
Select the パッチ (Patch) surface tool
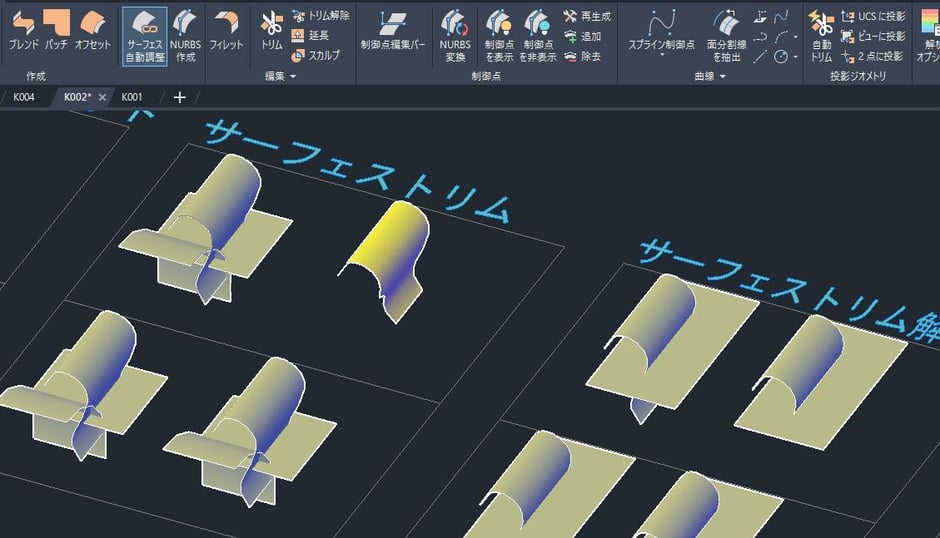(x=56, y=29)
